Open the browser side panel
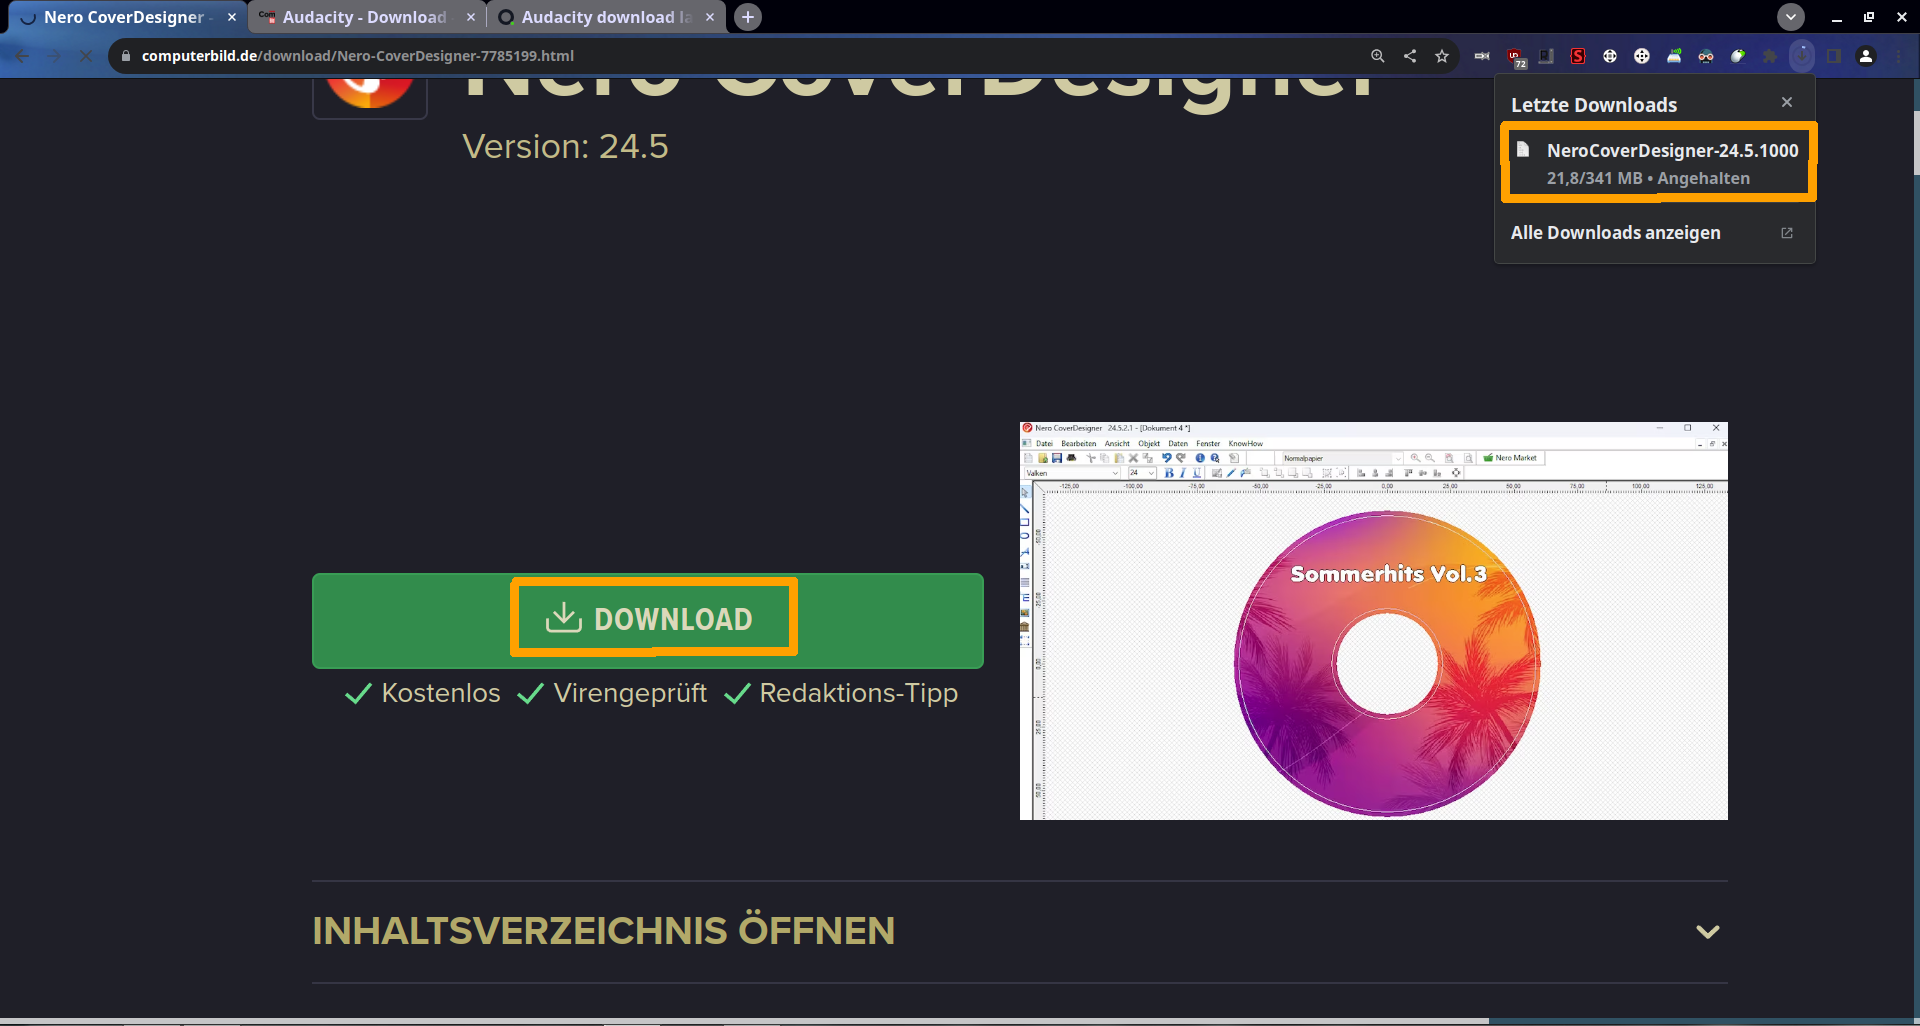 pyautogui.click(x=1834, y=56)
